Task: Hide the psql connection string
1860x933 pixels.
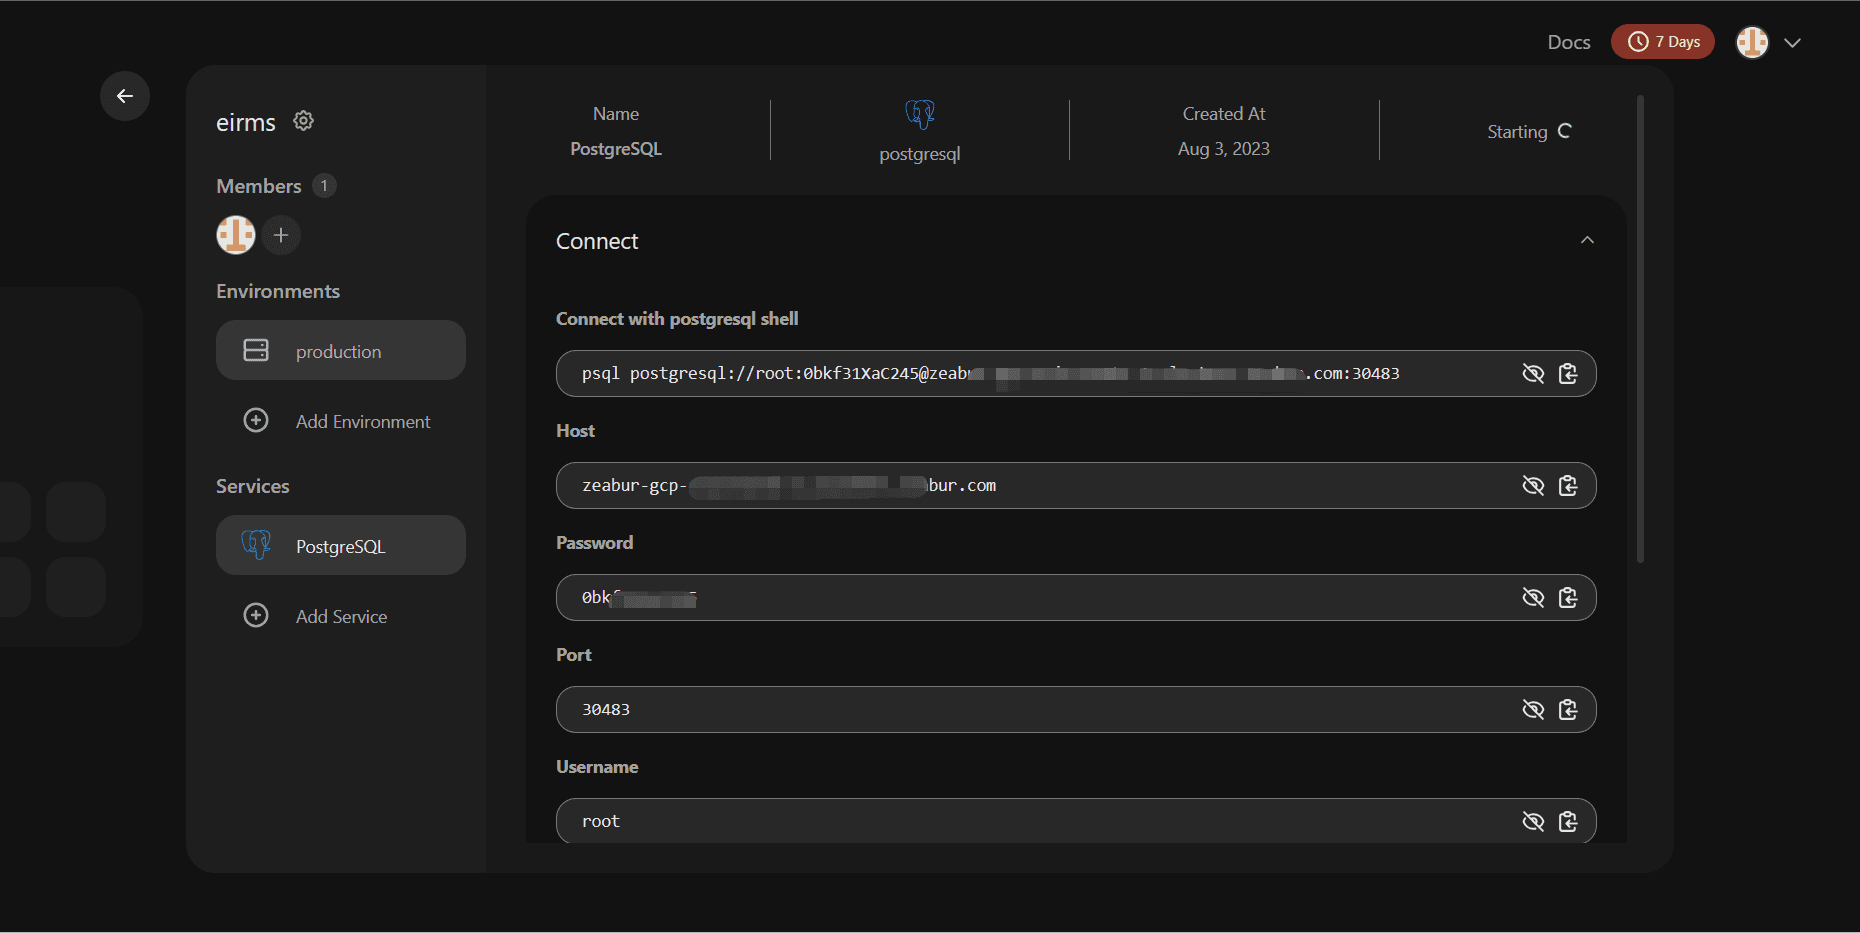Action: pyautogui.click(x=1533, y=374)
